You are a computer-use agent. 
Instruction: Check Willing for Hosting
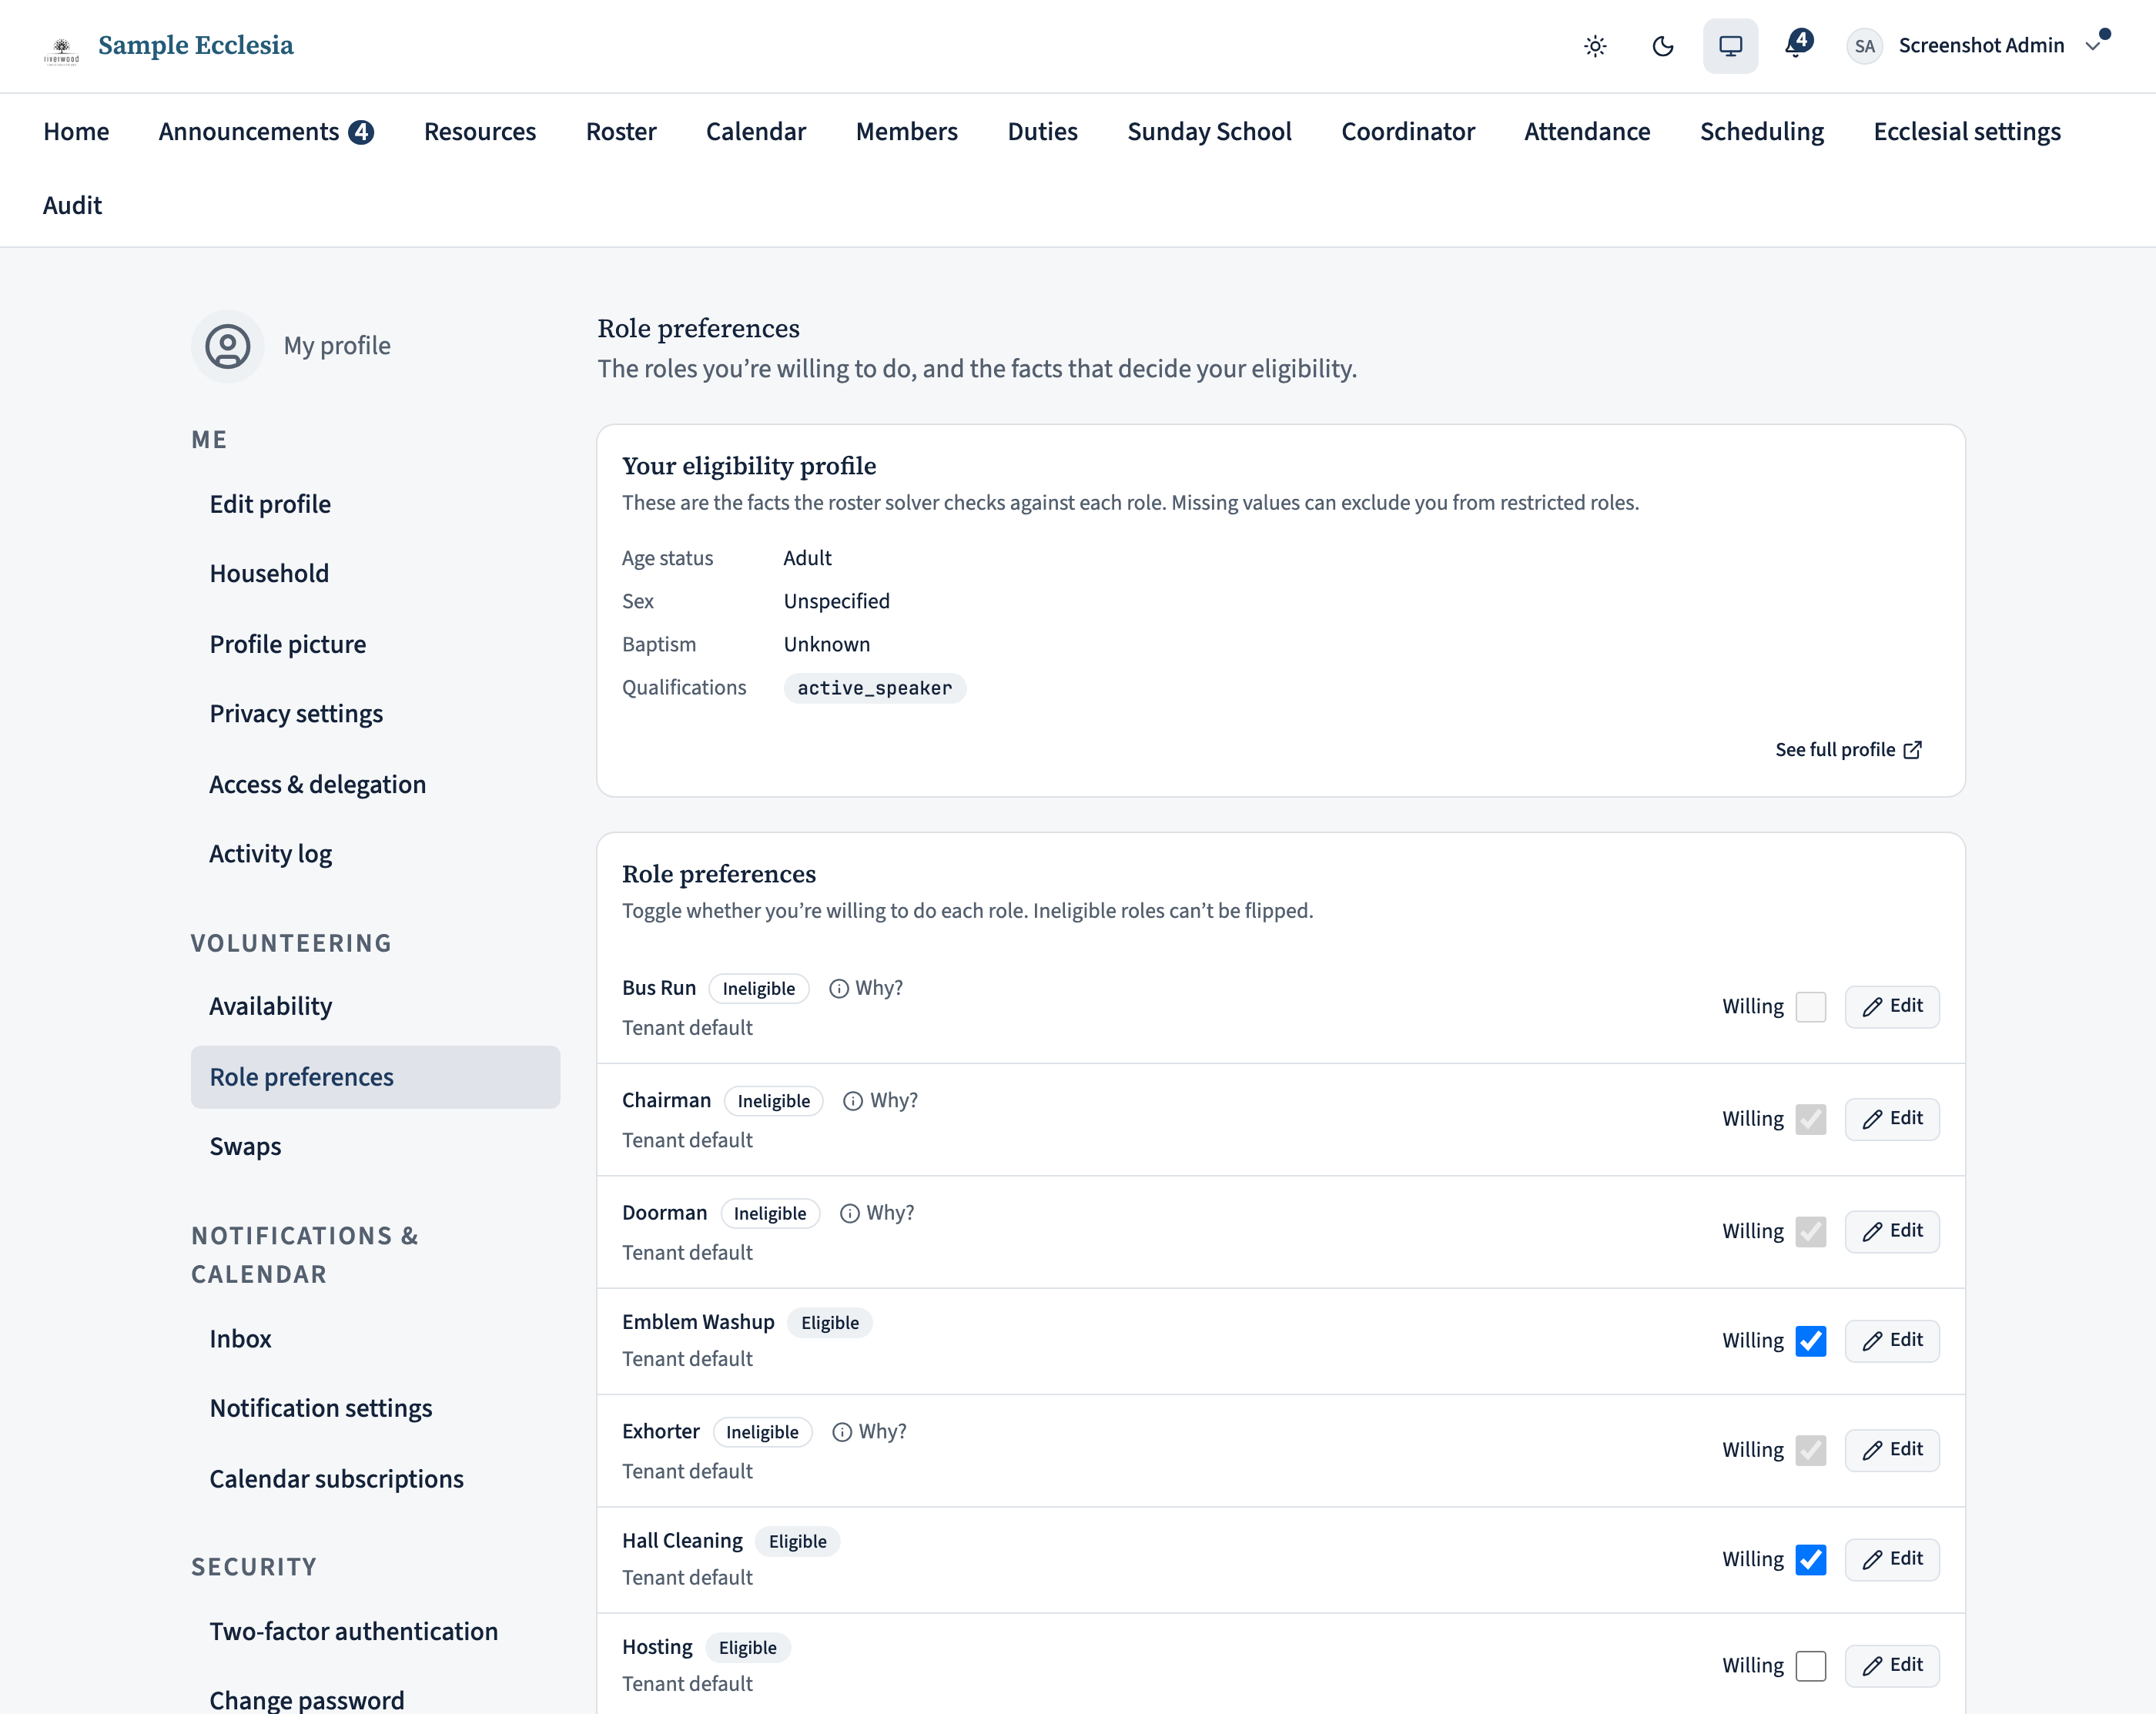(x=1810, y=1666)
